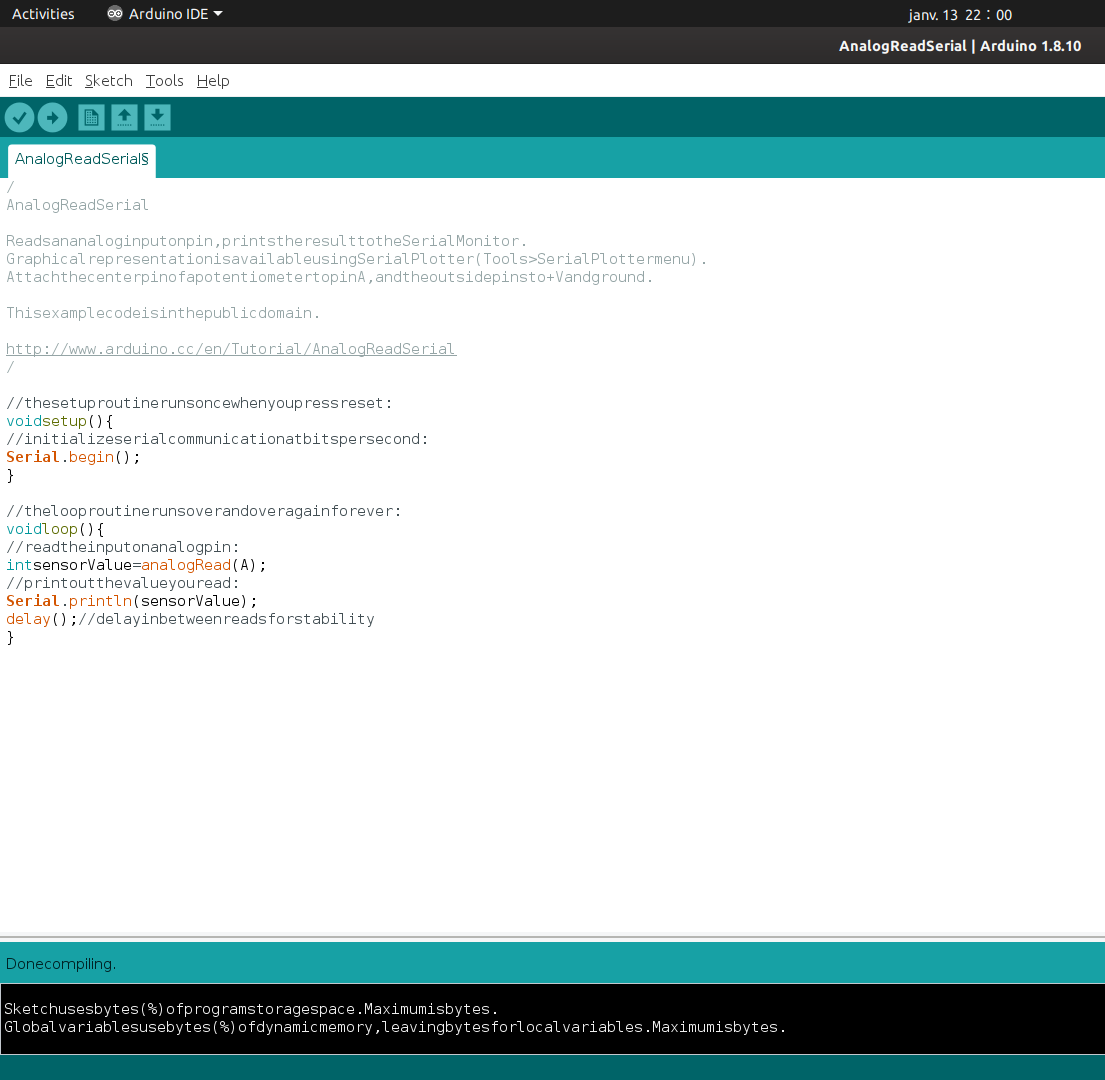Click the window title AnalogReadSerial | Arduino 1.8.10

click(x=960, y=46)
